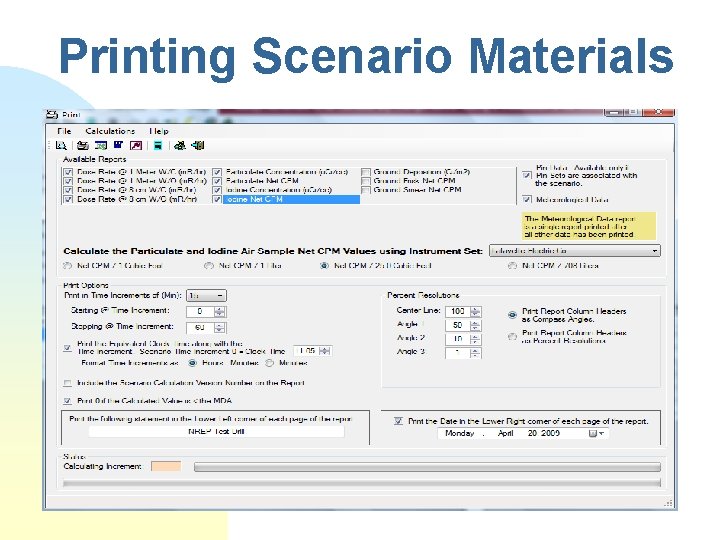This screenshot has height=540, width=720.
Task: Click the Angle 3 spinner arrows
Action: (476, 353)
